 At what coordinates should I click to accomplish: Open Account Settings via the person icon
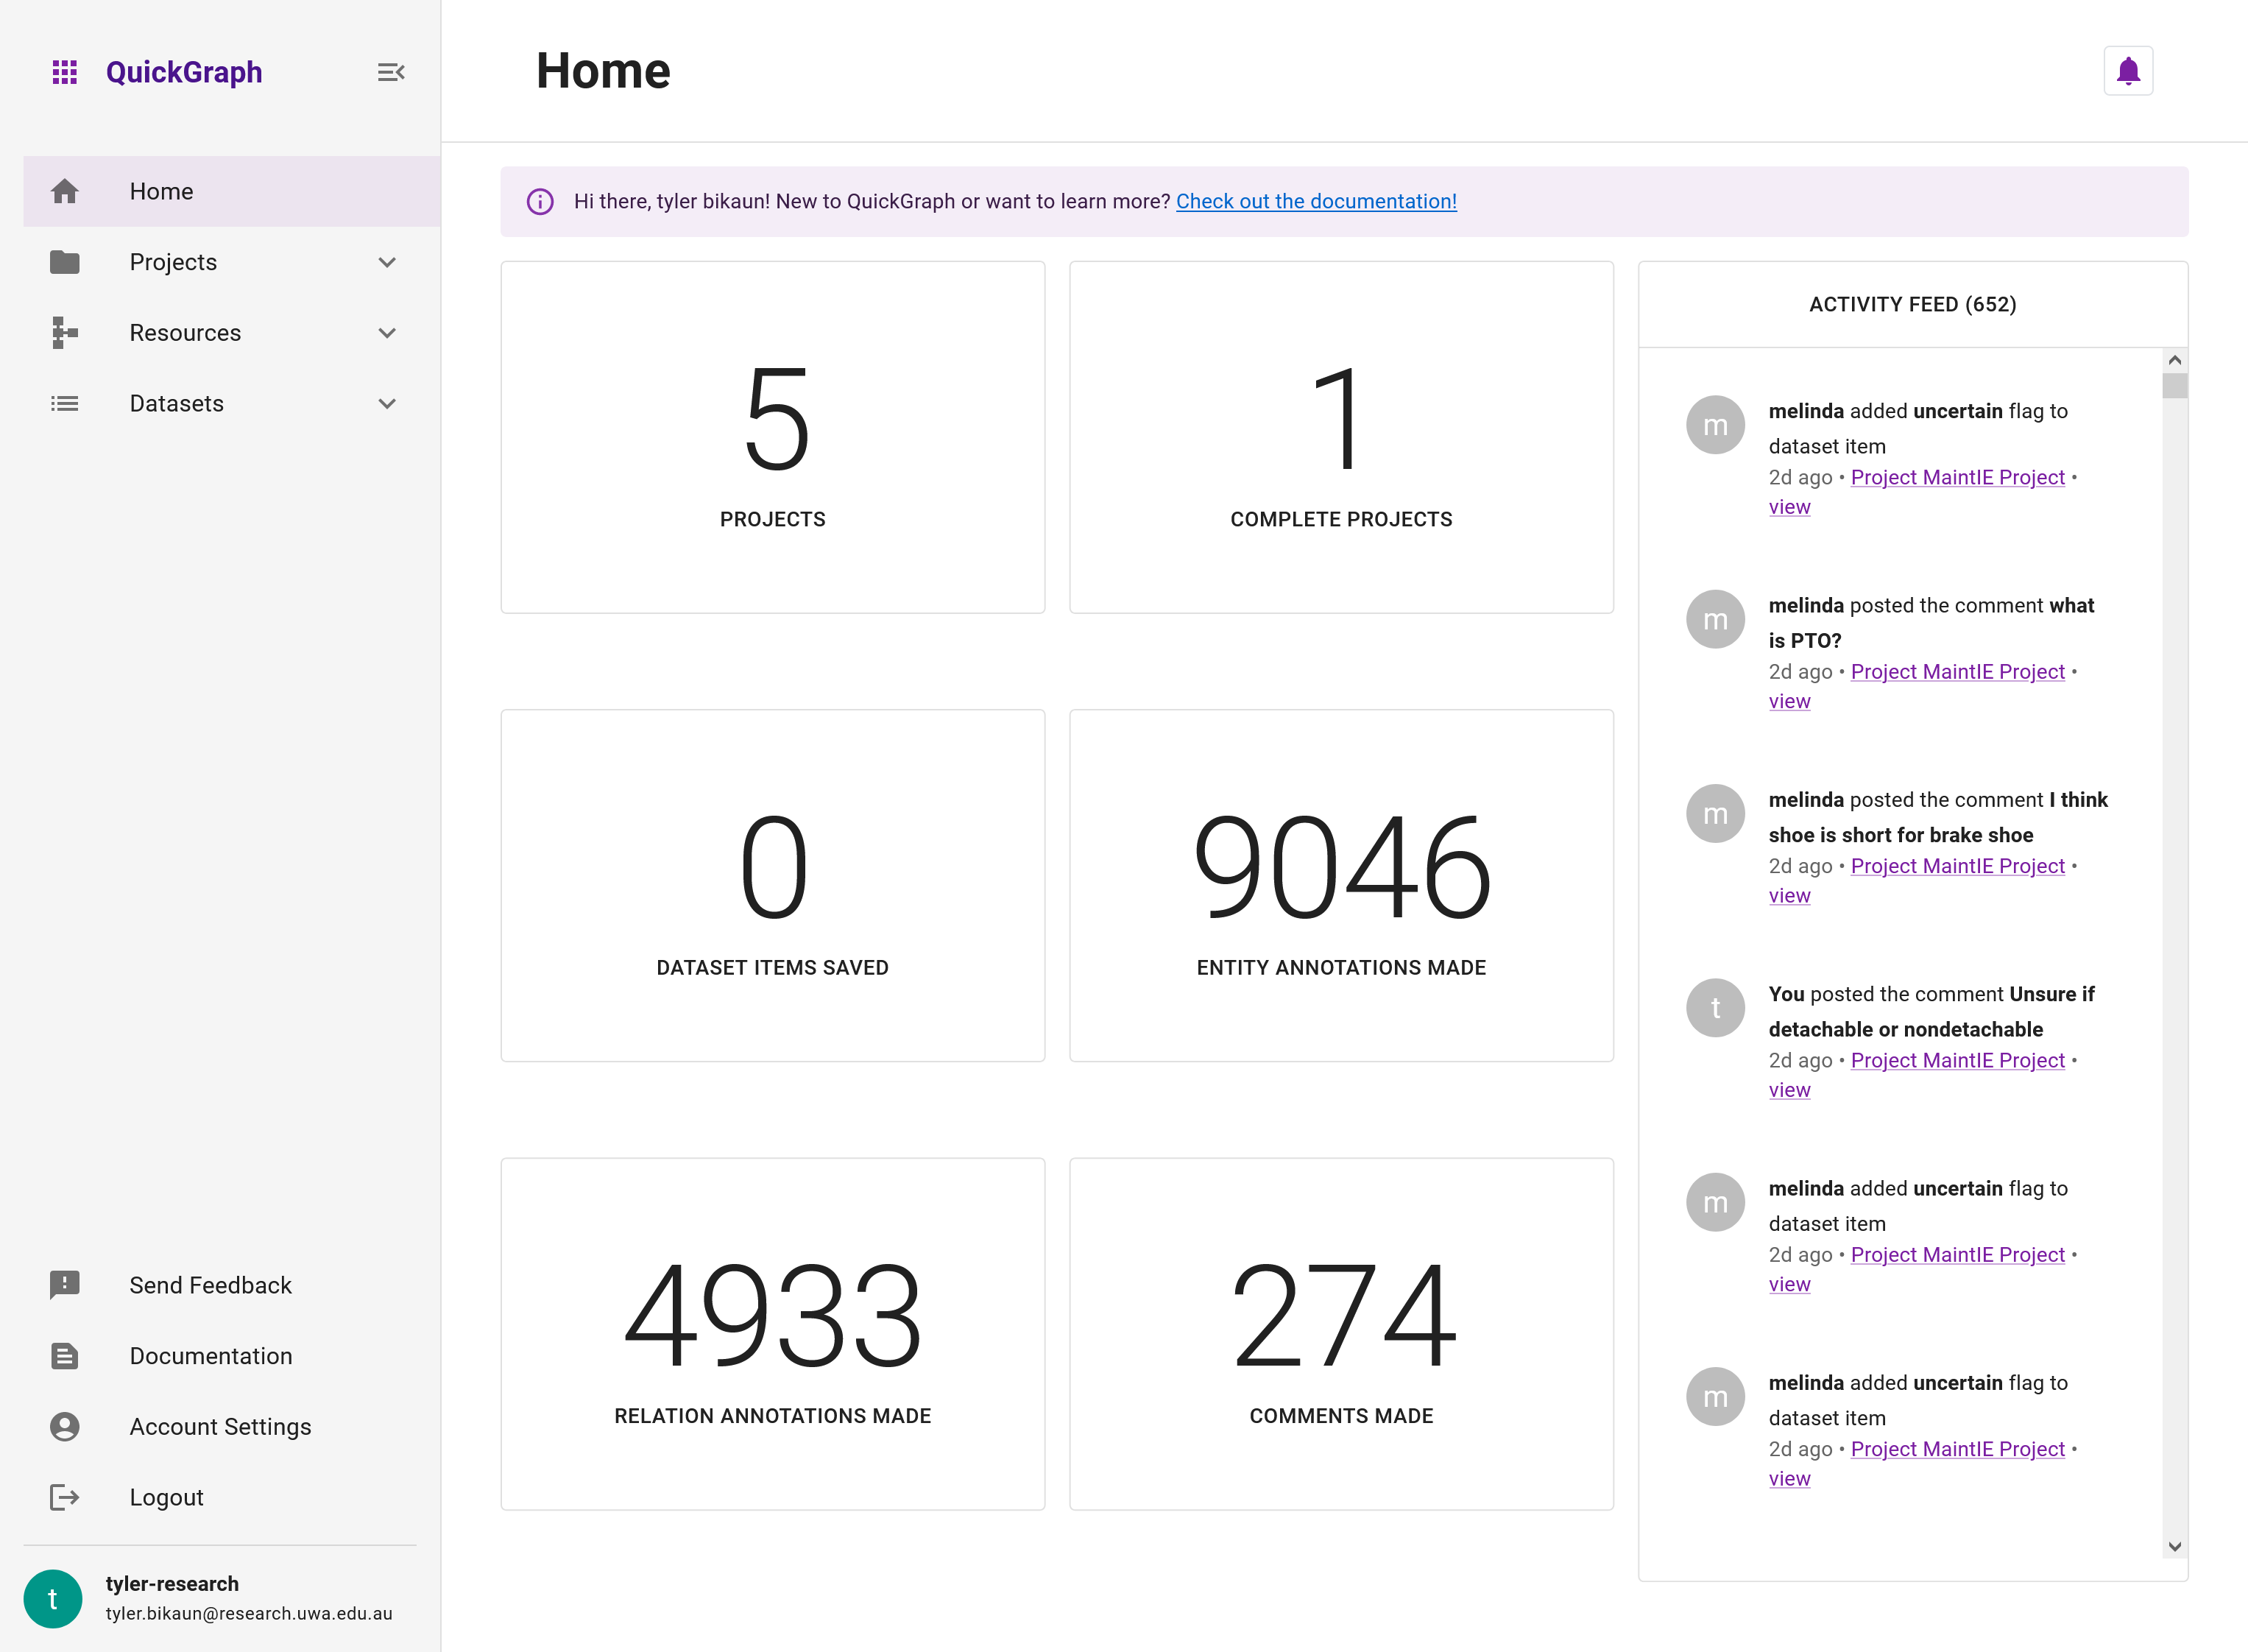tap(64, 1426)
